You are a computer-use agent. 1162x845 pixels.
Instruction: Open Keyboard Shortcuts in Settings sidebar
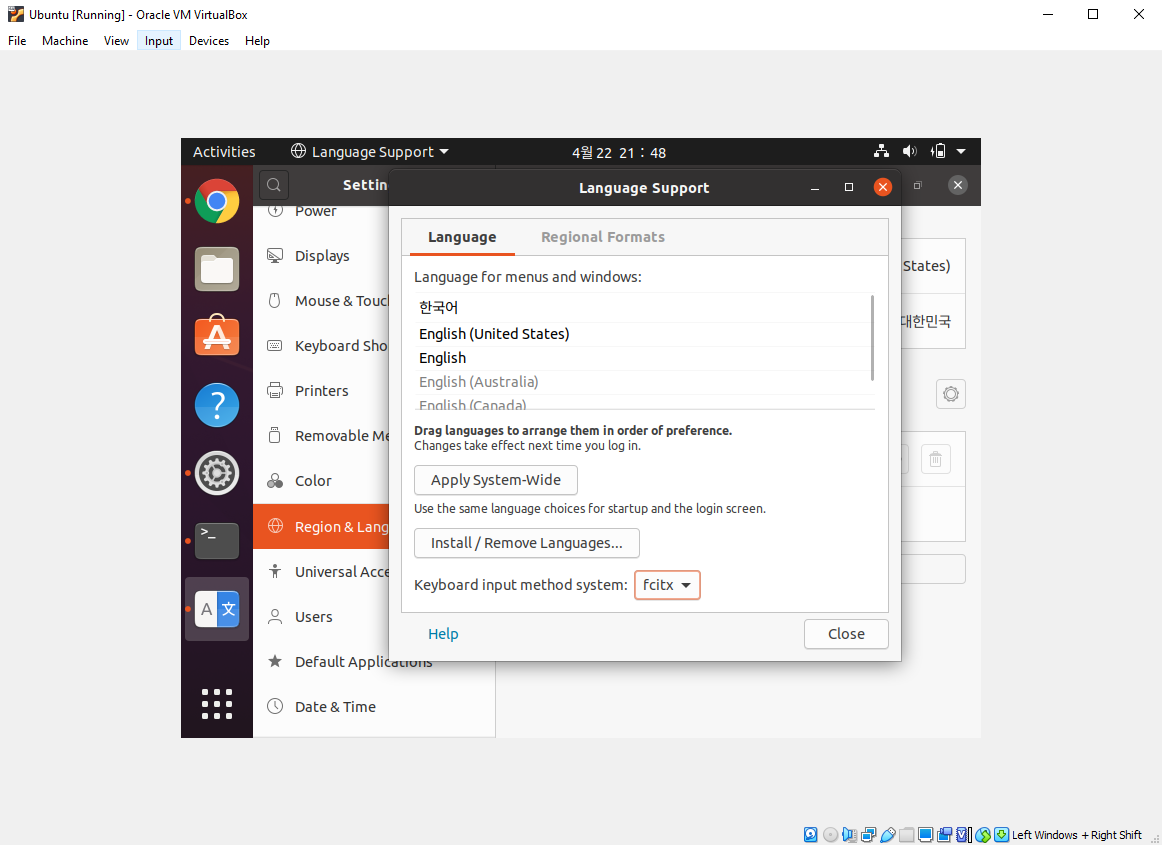tap(322, 346)
